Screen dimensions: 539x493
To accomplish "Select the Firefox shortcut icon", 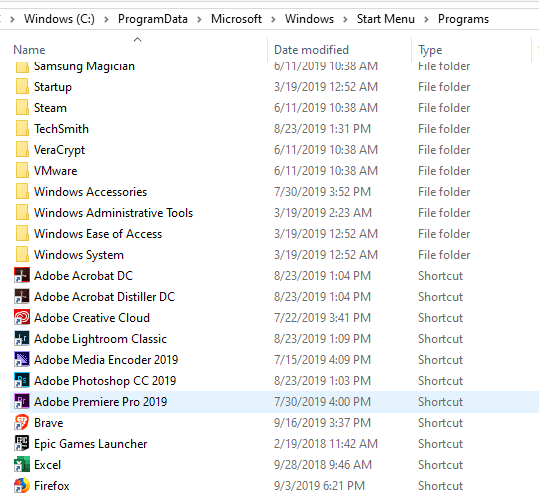I will click(22, 485).
